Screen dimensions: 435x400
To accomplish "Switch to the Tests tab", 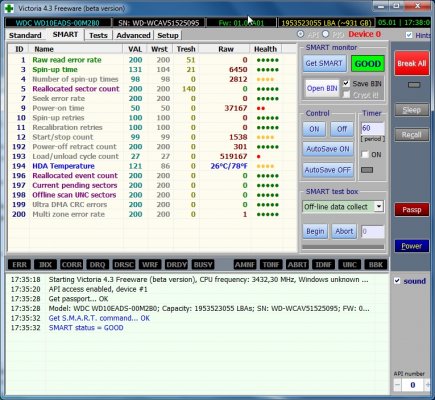I will coord(98,35).
